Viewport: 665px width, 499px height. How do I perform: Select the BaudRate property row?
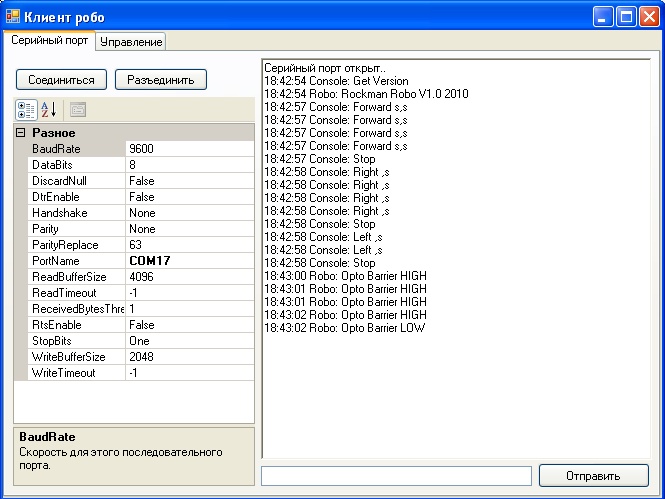tap(70, 149)
